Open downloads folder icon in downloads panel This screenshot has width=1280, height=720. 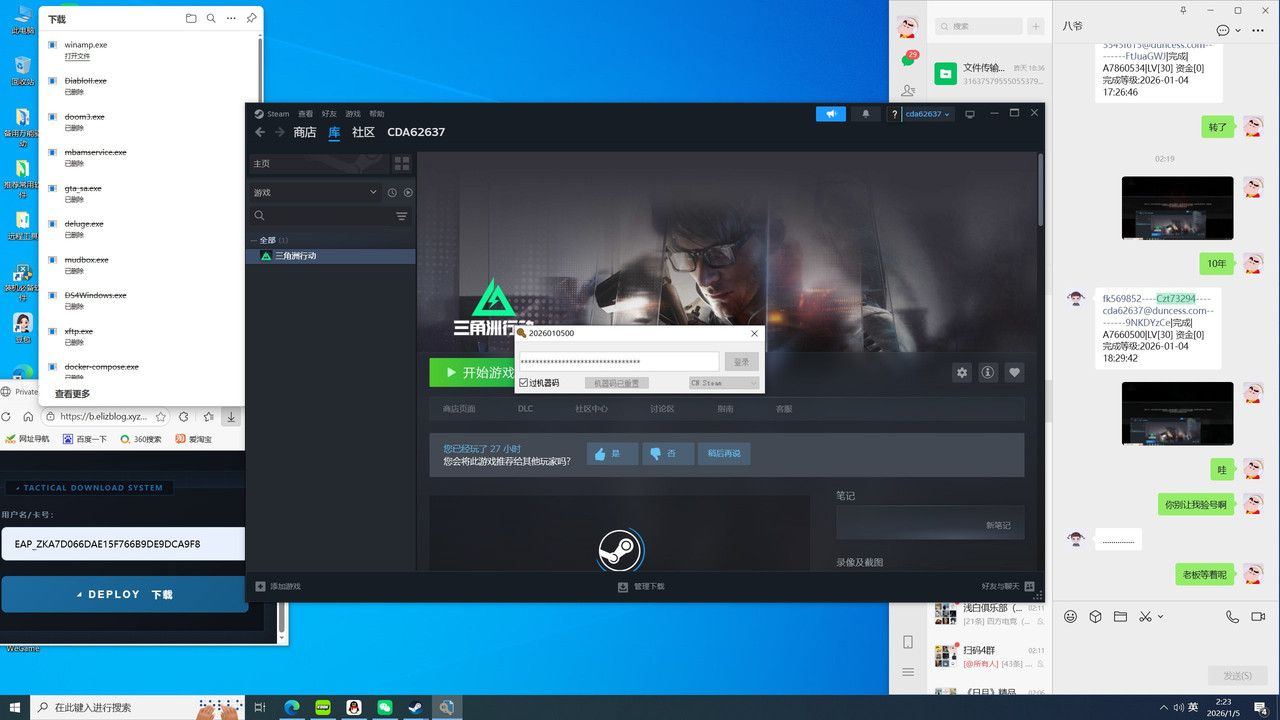(191, 18)
